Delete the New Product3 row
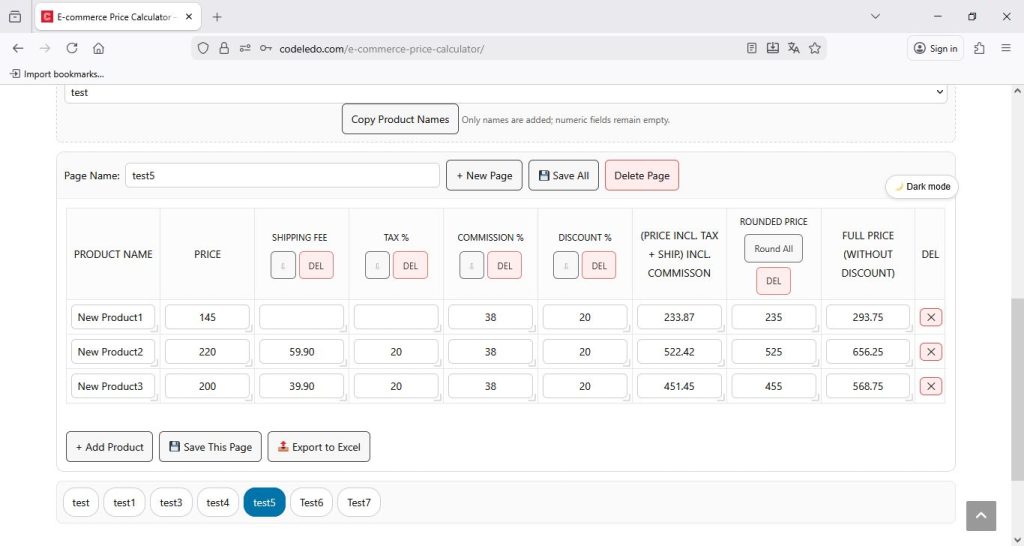 930,386
